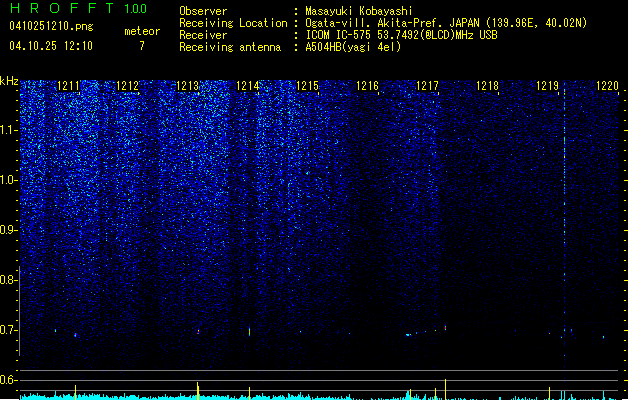The image size is (629, 400).
Task: Click the 0.9 frequency axis label
Action: click(8, 230)
